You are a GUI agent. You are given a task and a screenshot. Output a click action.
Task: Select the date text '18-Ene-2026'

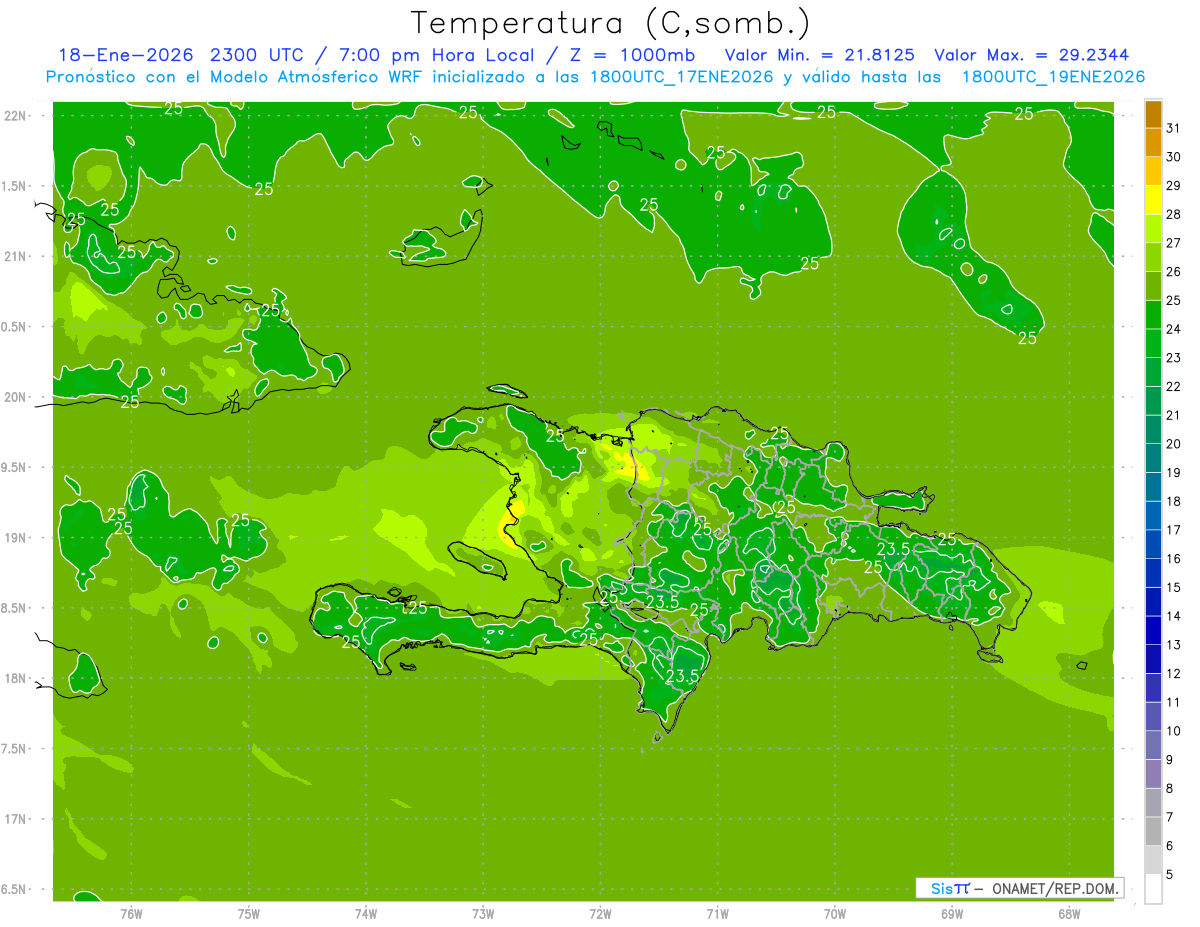point(125,55)
